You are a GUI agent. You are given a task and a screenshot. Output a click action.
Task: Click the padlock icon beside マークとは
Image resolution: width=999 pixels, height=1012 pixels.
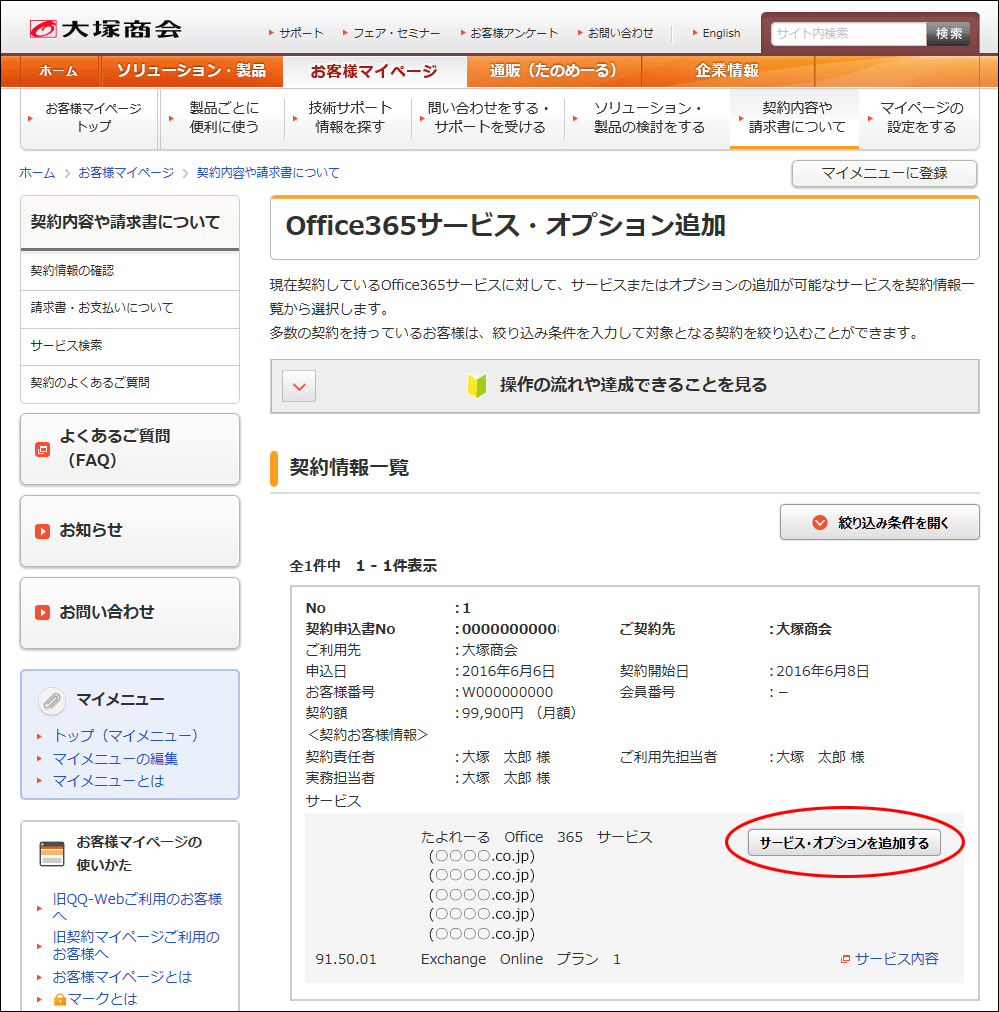tap(60, 1000)
